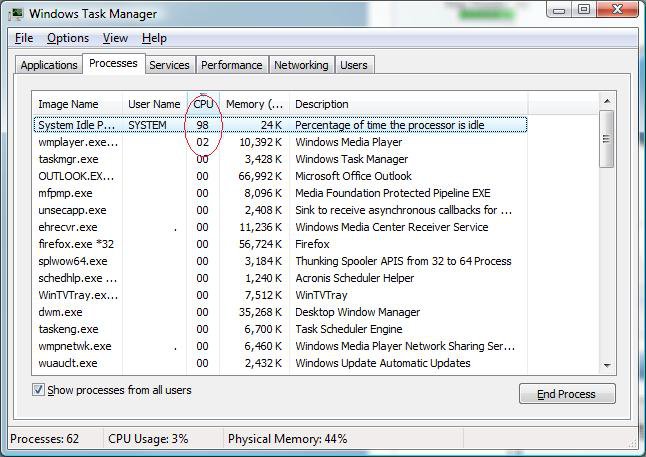Select the schedhlp.exe process
Image resolution: width=646 pixels, height=457 pixels.
coord(280,278)
